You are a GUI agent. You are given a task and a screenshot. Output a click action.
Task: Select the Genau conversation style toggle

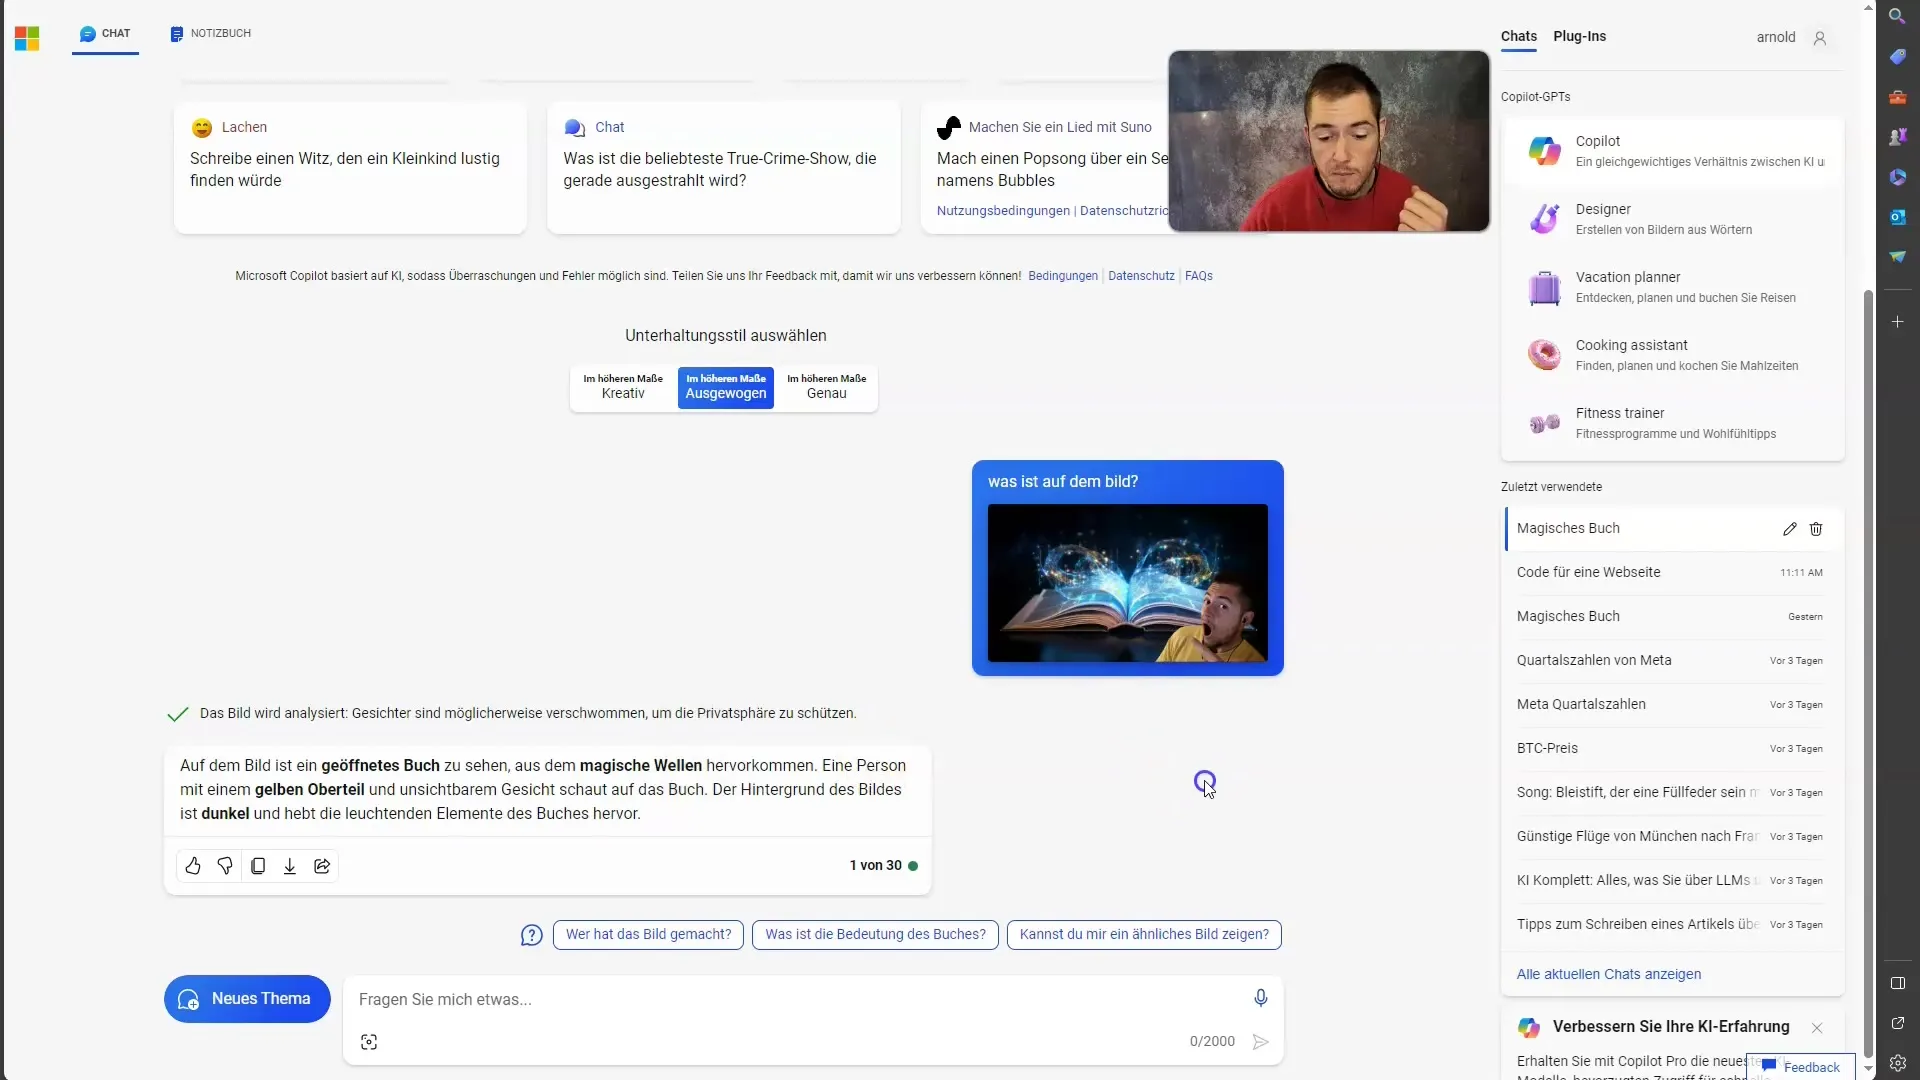(827, 386)
